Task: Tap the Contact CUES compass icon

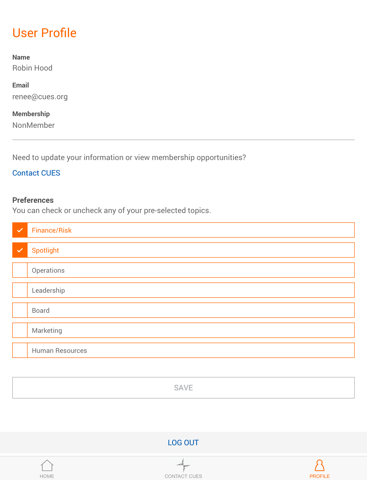Action: click(183, 465)
